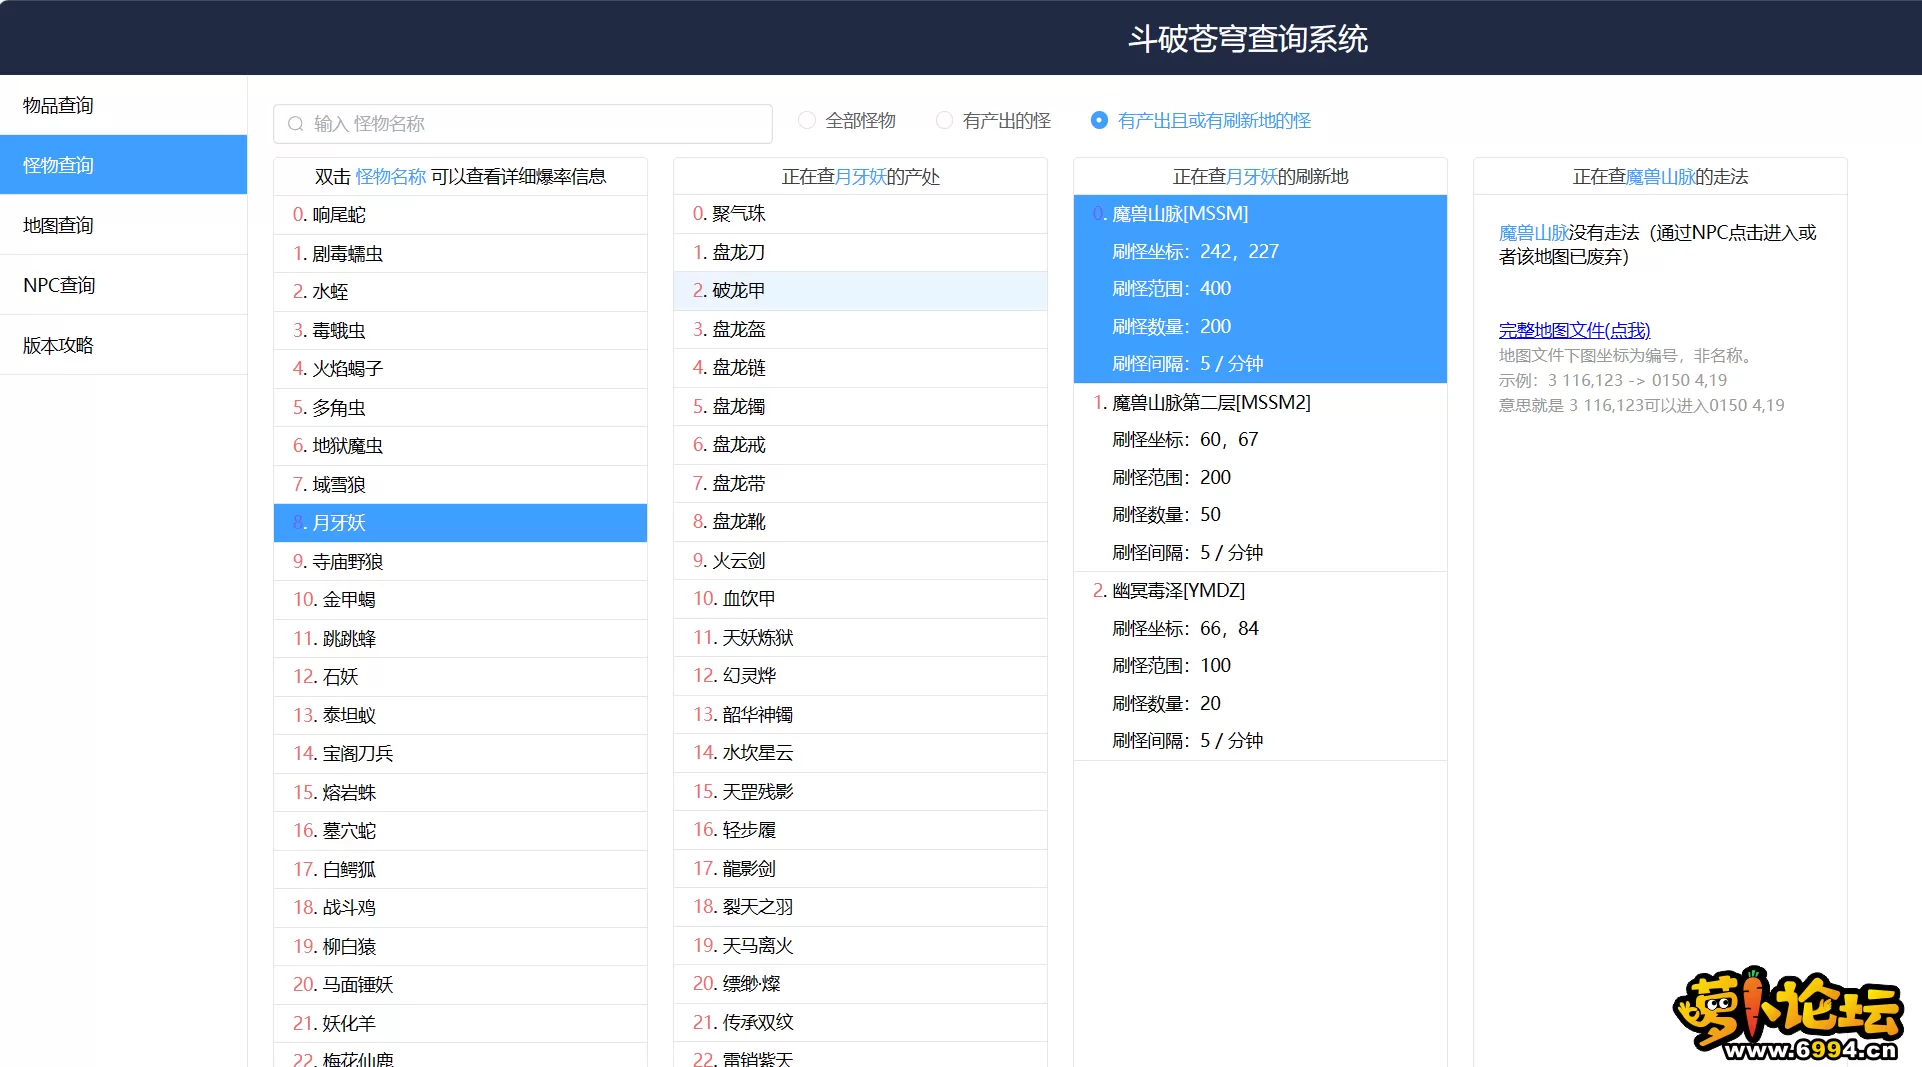Click the search magnifier icon in monster search box
Viewport: 1922px width, 1067px height.
[x=295, y=124]
